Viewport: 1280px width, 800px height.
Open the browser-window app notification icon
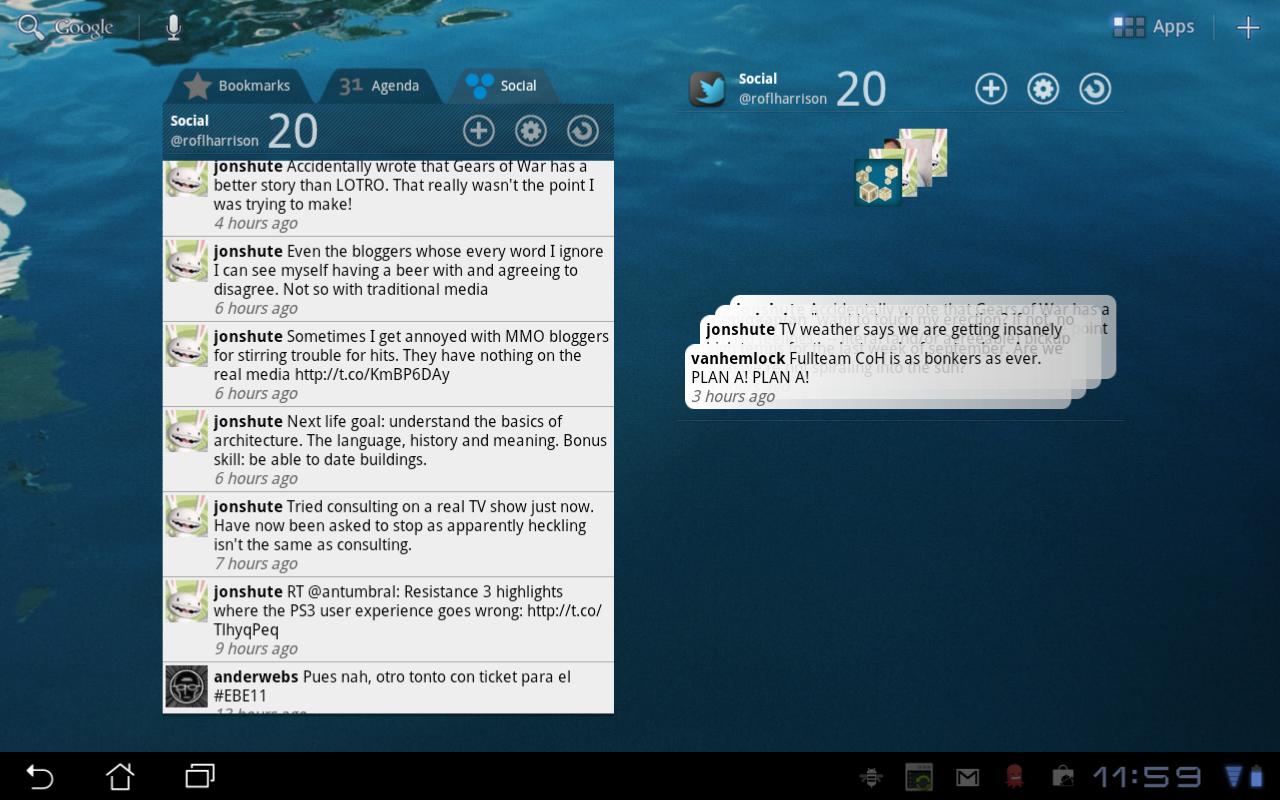(x=919, y=777)
